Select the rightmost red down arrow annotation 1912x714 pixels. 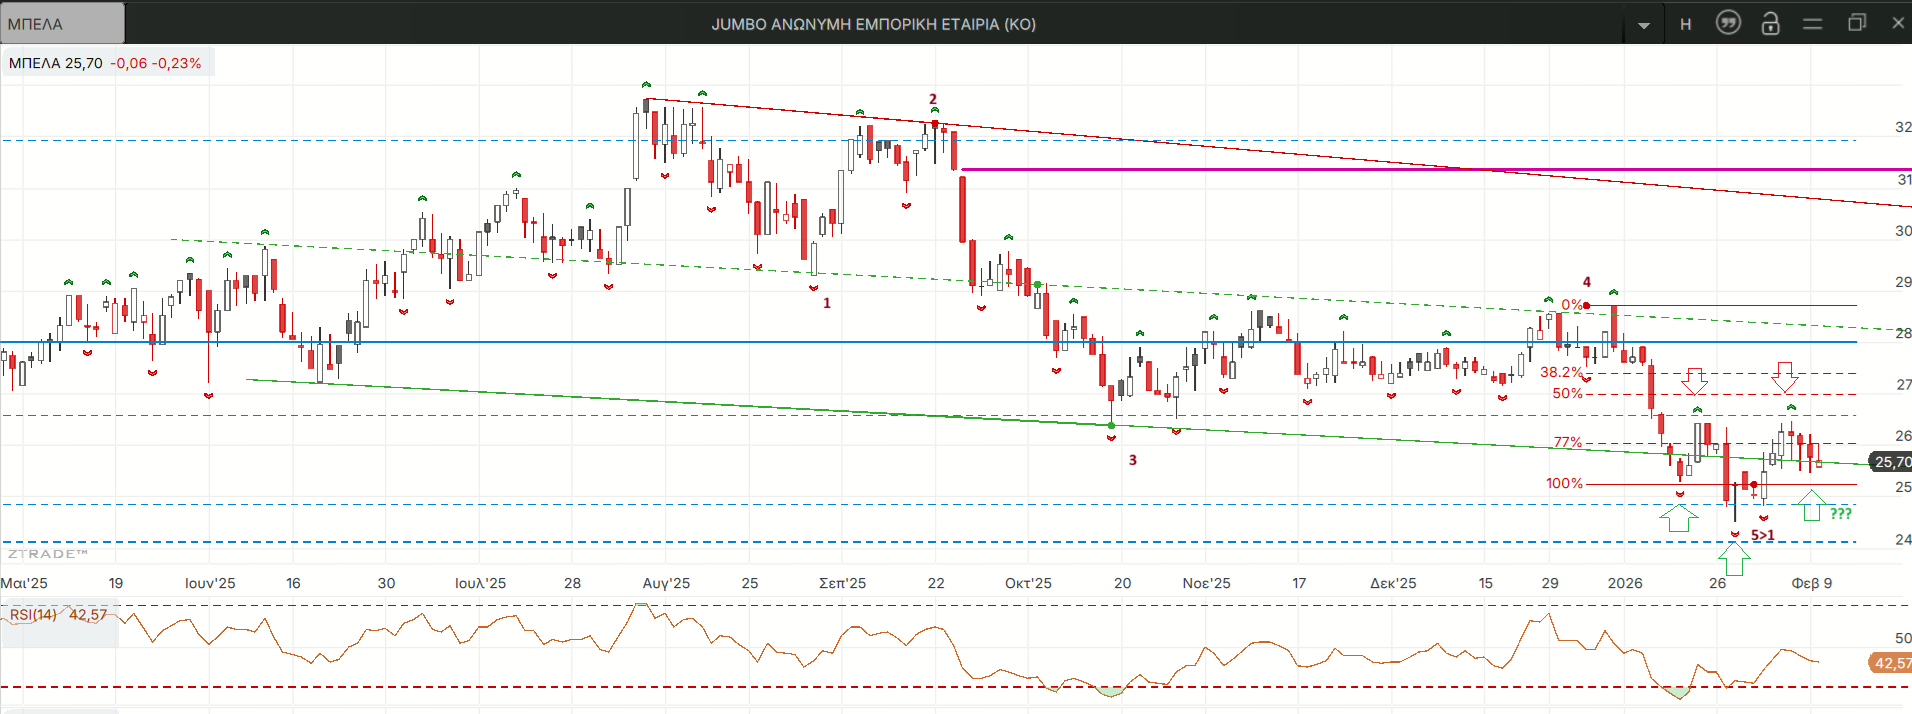pos(1785,377)
